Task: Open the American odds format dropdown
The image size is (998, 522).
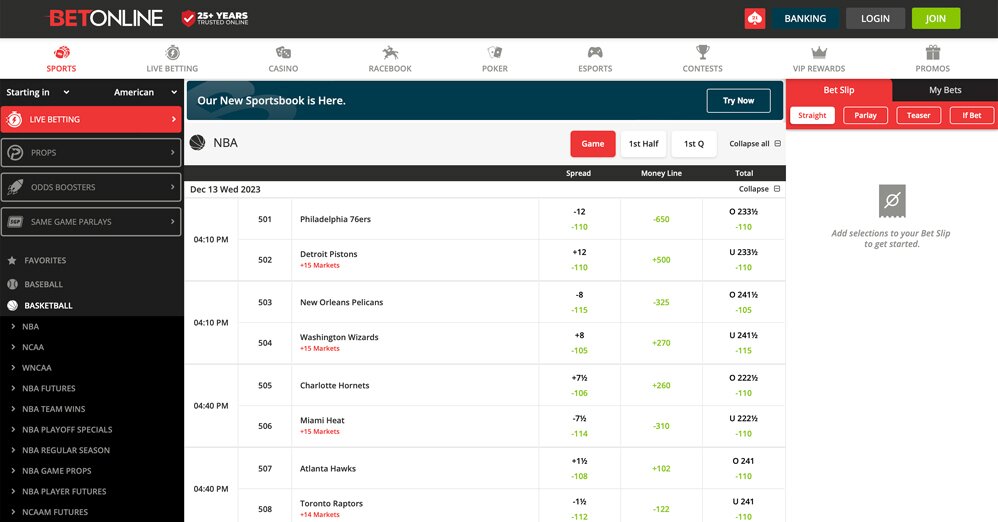Action: coord(145,92)
